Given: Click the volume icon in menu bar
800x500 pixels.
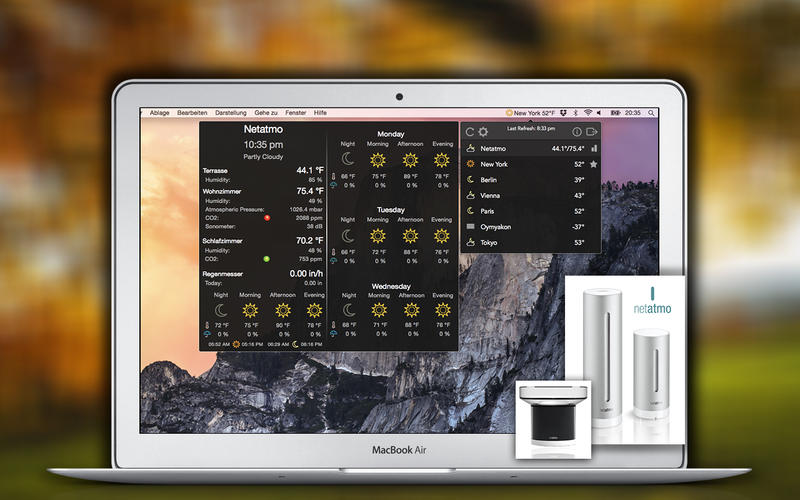Looking at the screenshot, I should [601, 113].
